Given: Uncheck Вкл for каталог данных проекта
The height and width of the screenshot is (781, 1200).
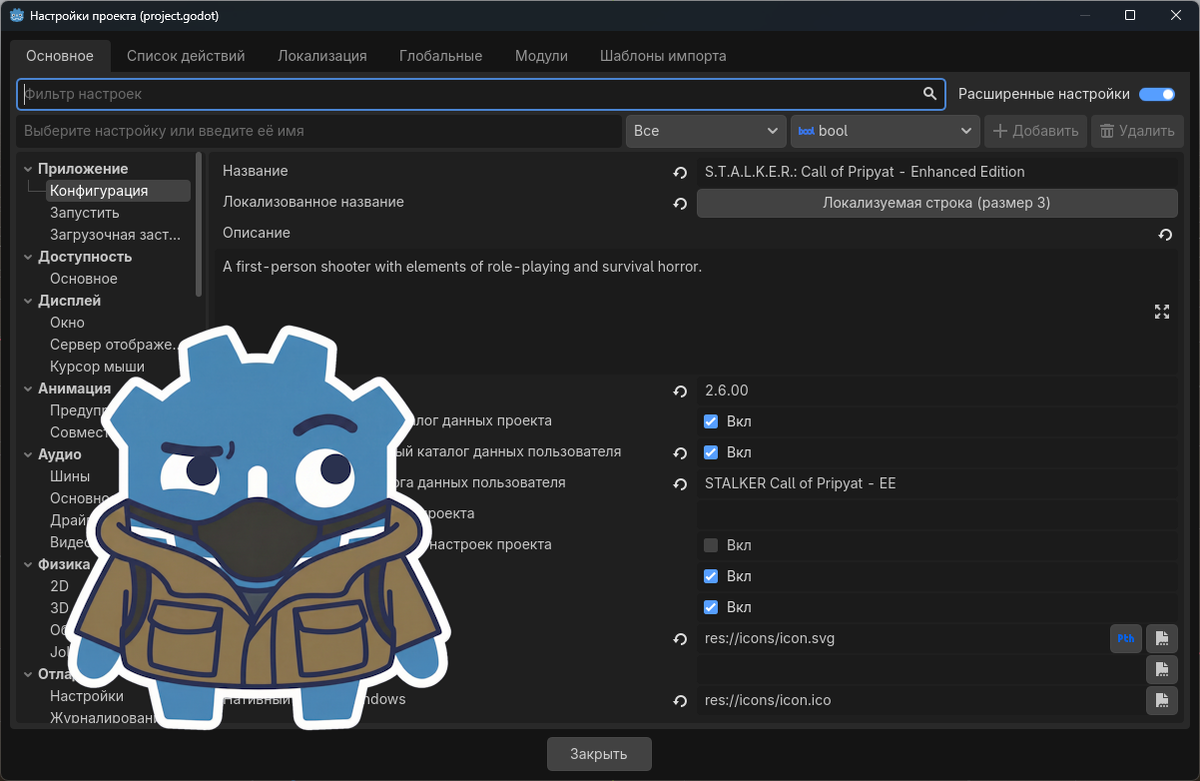Looking at the screenshot, I should coord(711,421).
